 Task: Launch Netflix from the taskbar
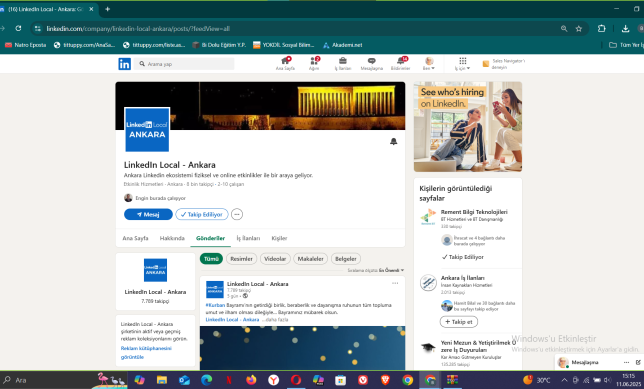229,380
